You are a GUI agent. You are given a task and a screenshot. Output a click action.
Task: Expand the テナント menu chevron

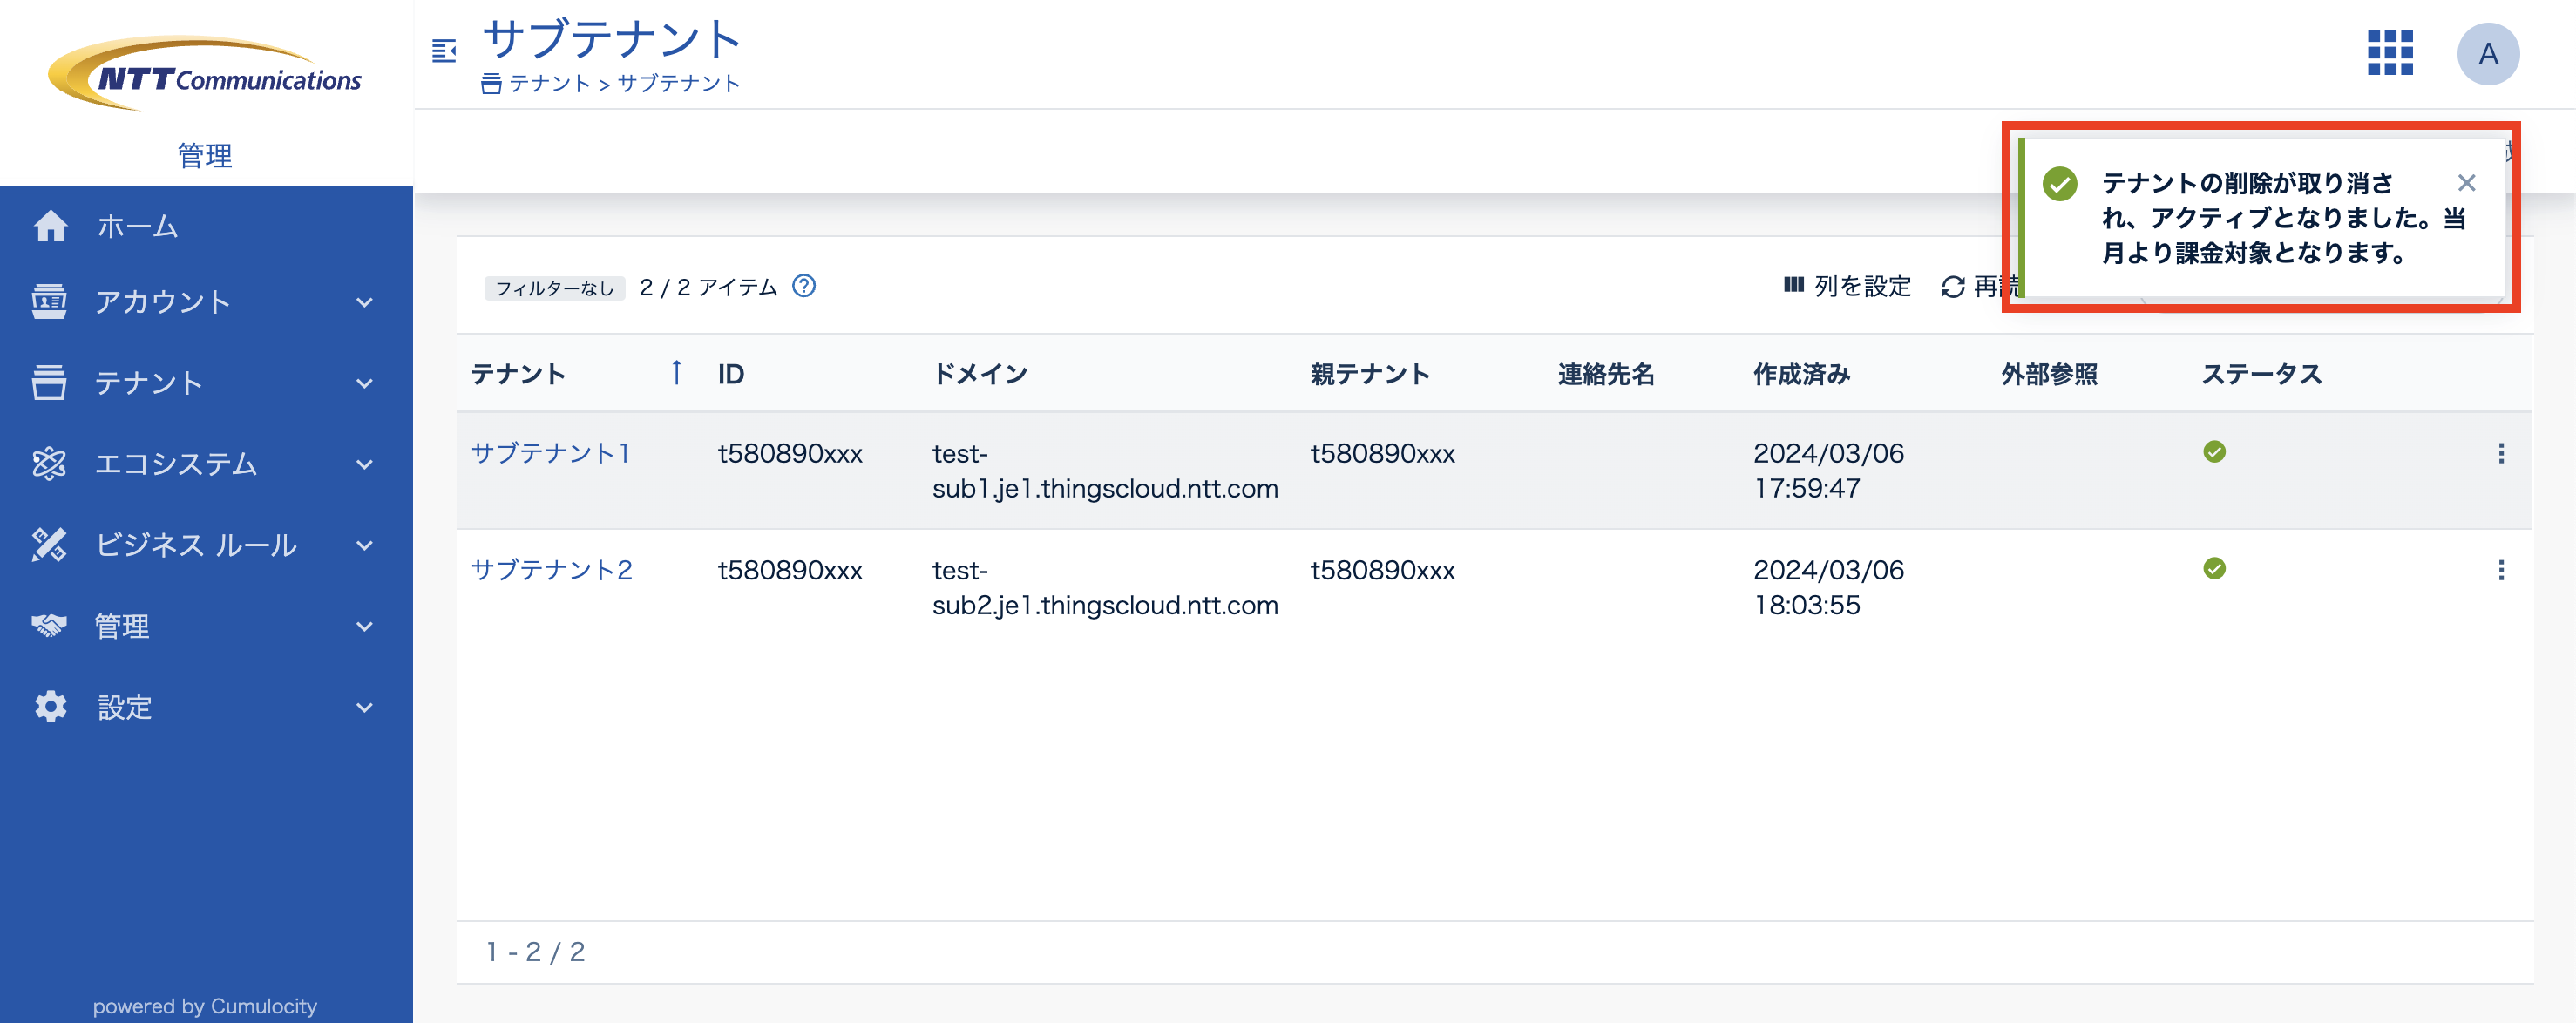pos(365,383)
